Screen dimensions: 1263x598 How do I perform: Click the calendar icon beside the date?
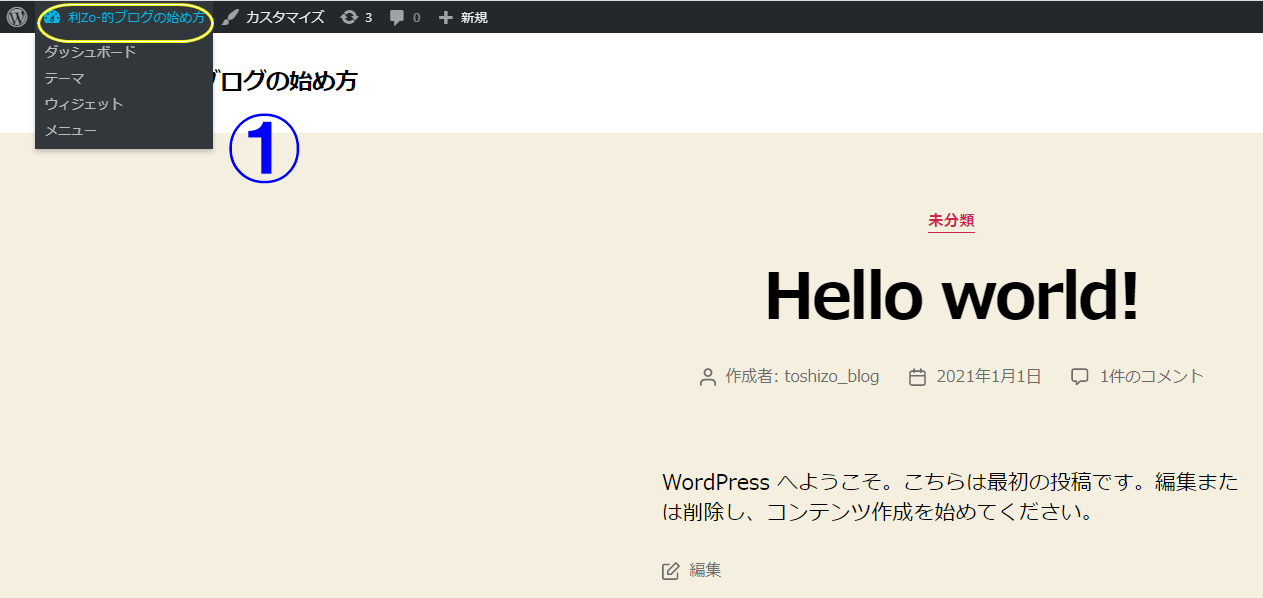click(x=917, y=377)
